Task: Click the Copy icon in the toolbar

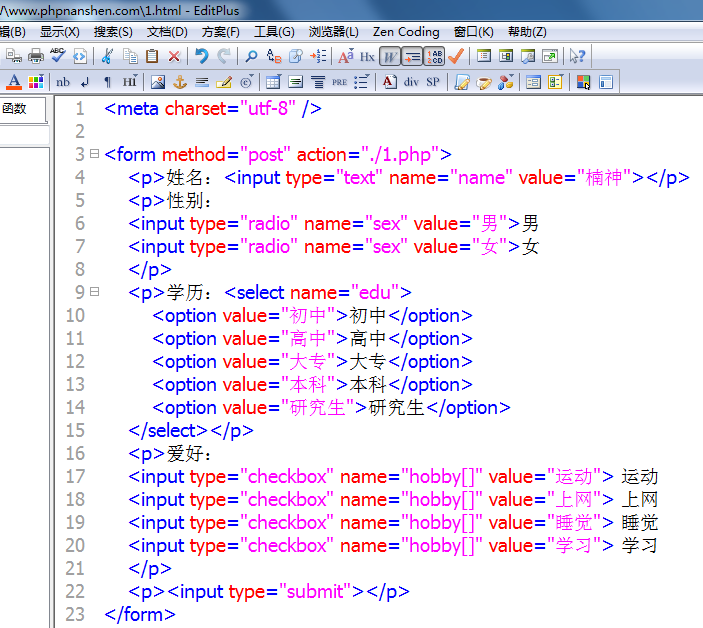Action: pyautogui.click(x=130, y=56)
